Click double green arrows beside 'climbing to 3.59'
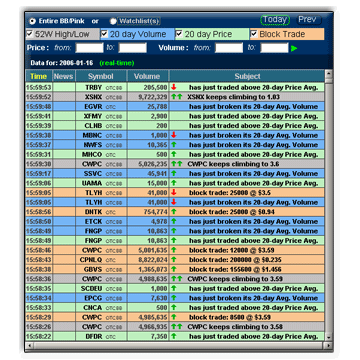Image resolution: width=360 pixels, height=360 pixels. pos(177,279)
